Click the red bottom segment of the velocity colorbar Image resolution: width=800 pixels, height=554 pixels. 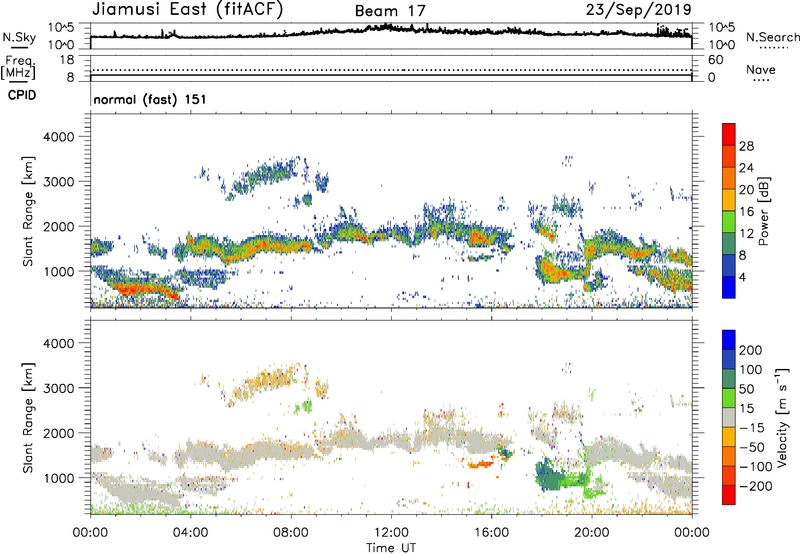pos(729,495)
